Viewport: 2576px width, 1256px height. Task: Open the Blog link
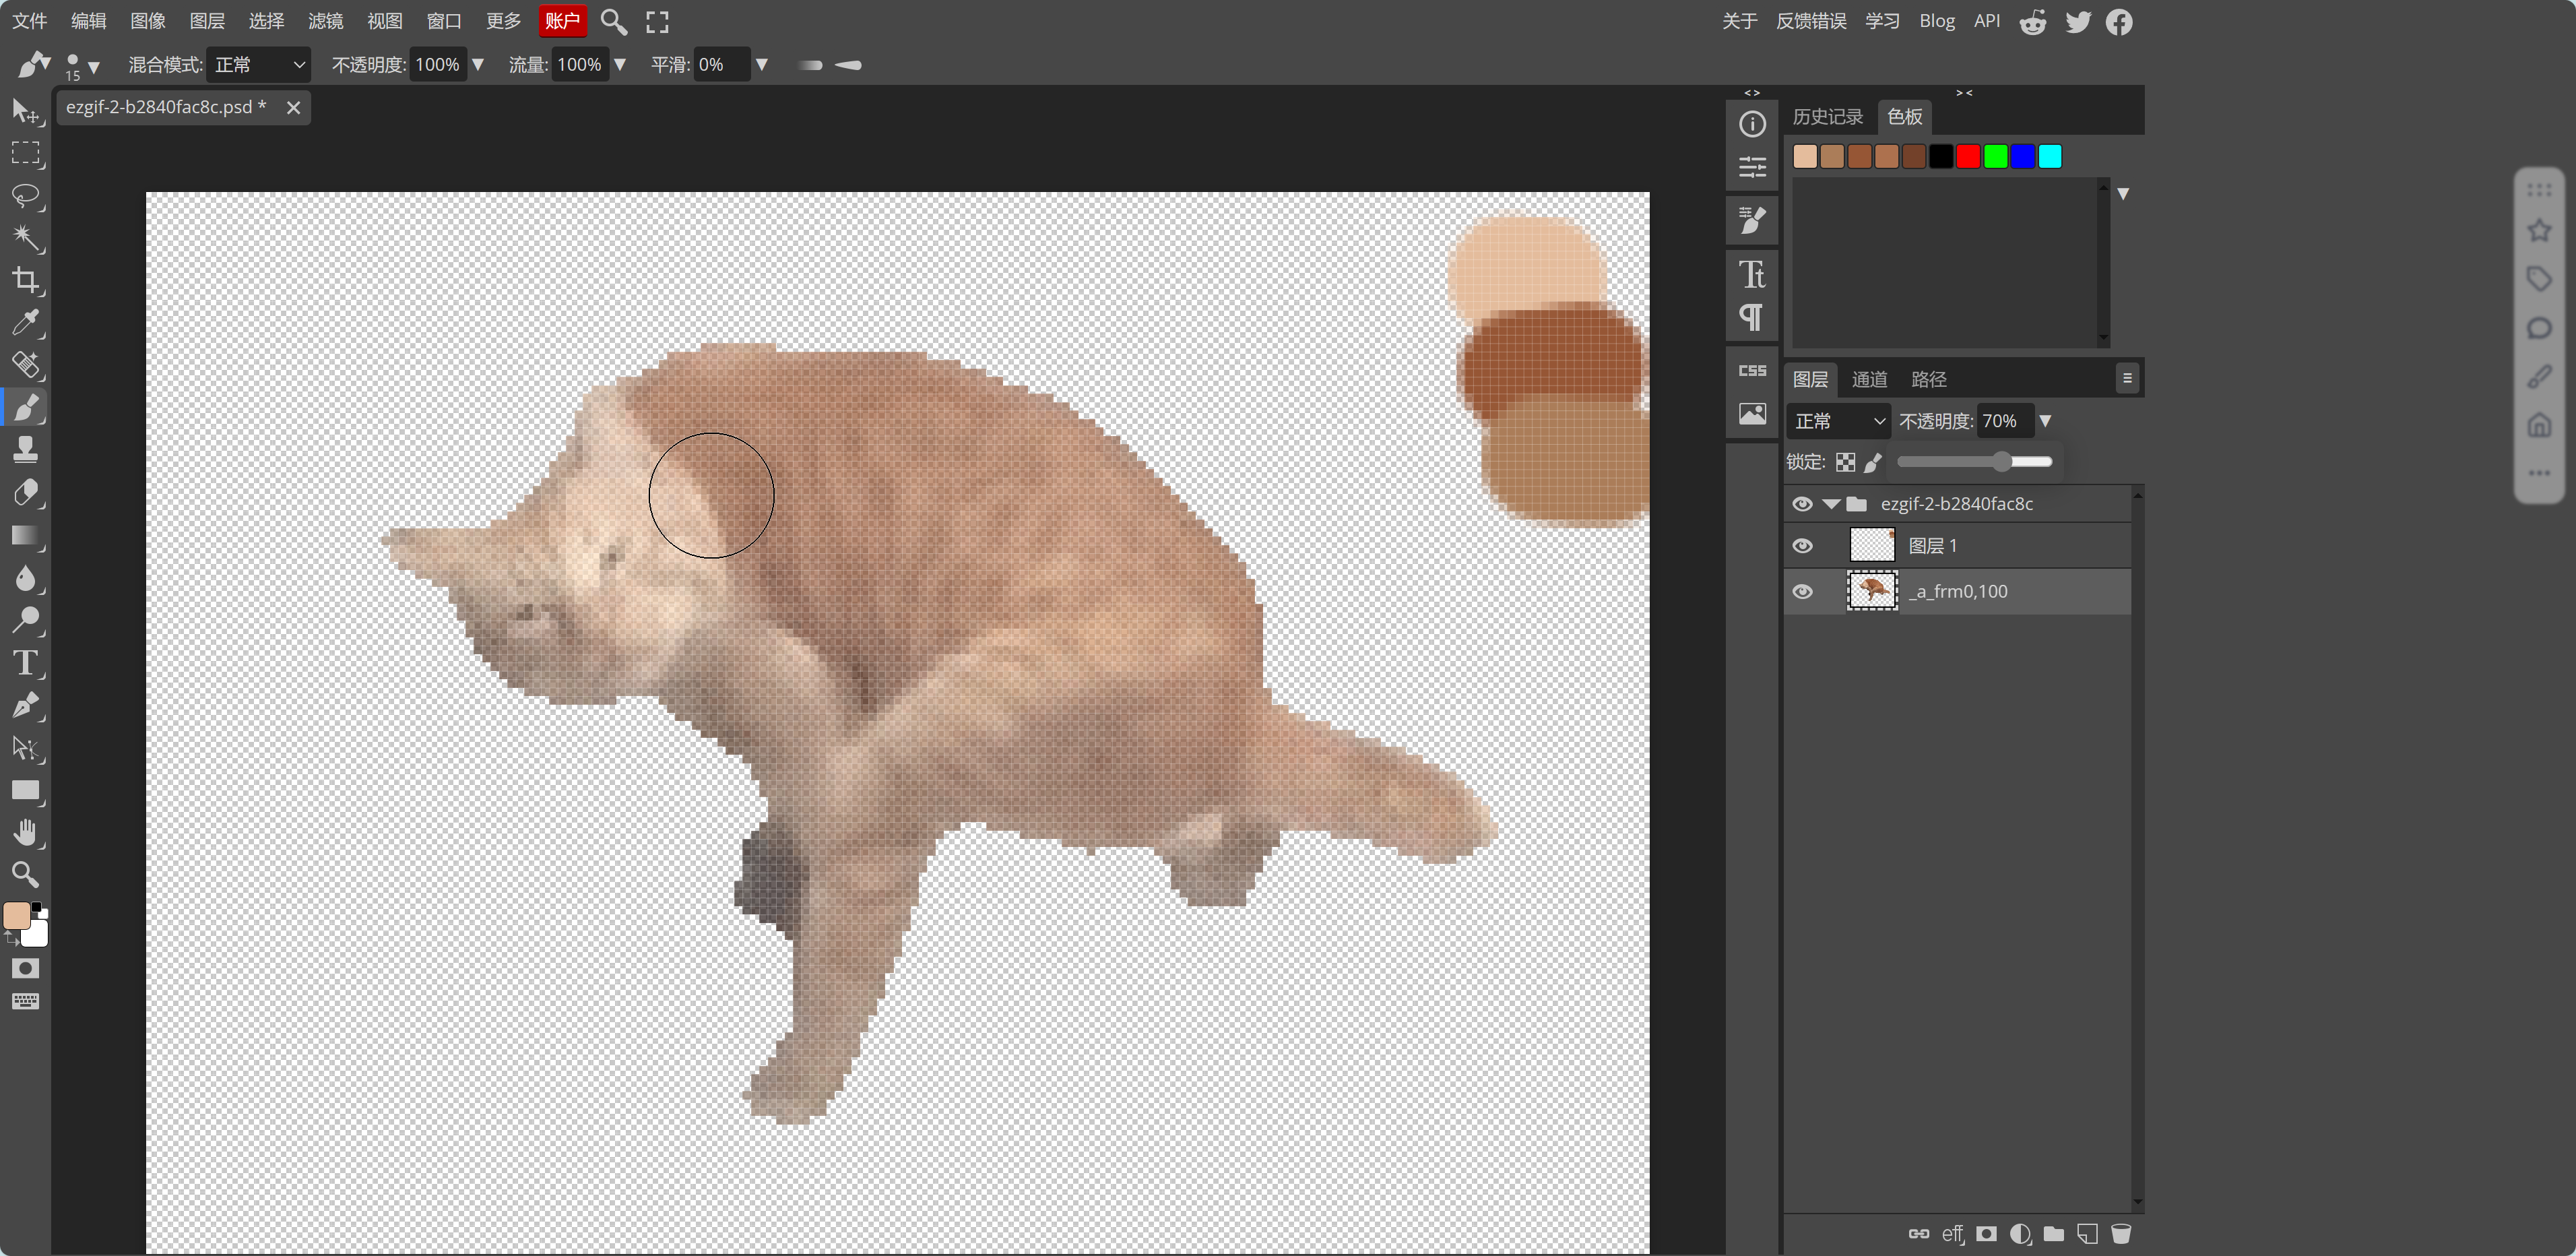(1936, 20)
